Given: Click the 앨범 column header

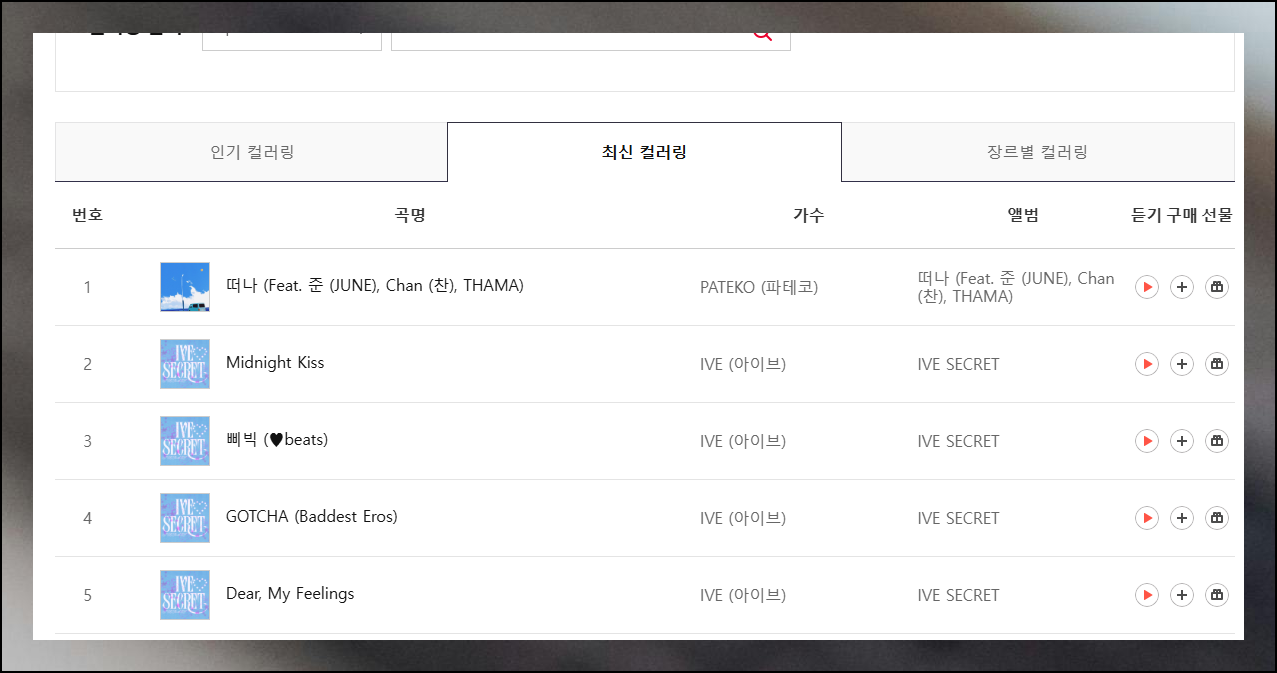Looking at the screenshot, I should tap(1023, 215).
